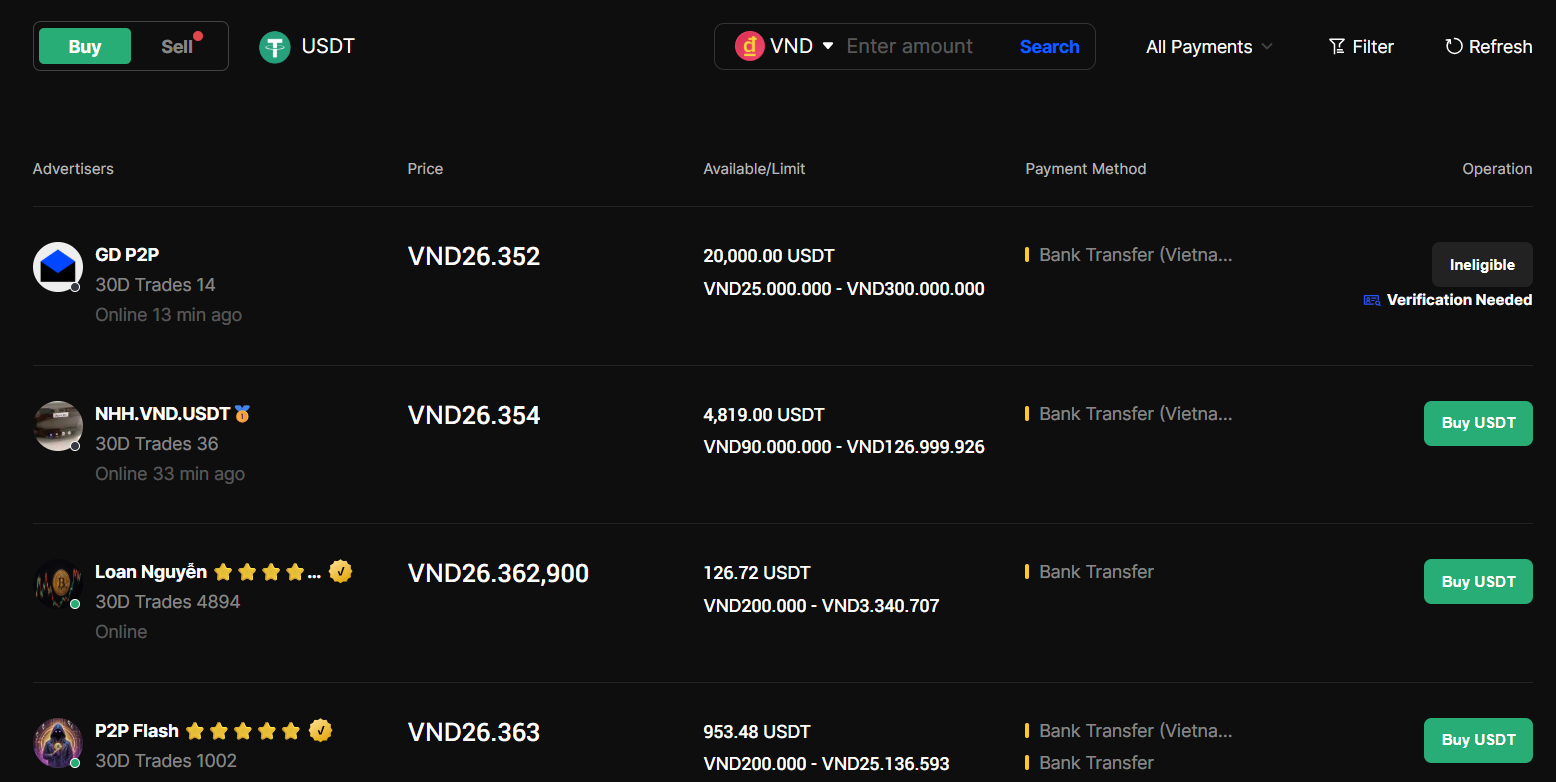Image resolution: width=1556 pixels, height=782 pixels.
Task: Click P2P Flash verified gold badge
Action: 320,731
